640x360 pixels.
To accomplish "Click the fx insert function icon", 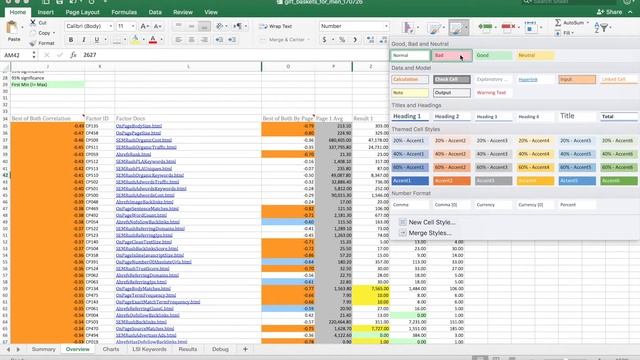I will [x=73, y=55].
